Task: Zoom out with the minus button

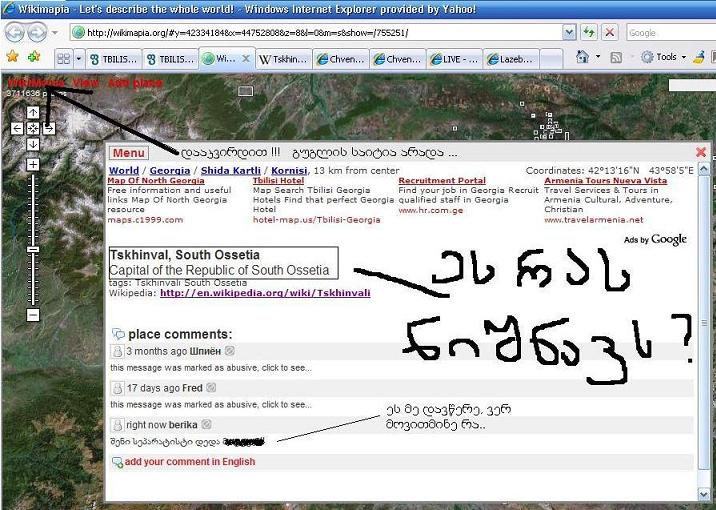Action: point(33,315)
